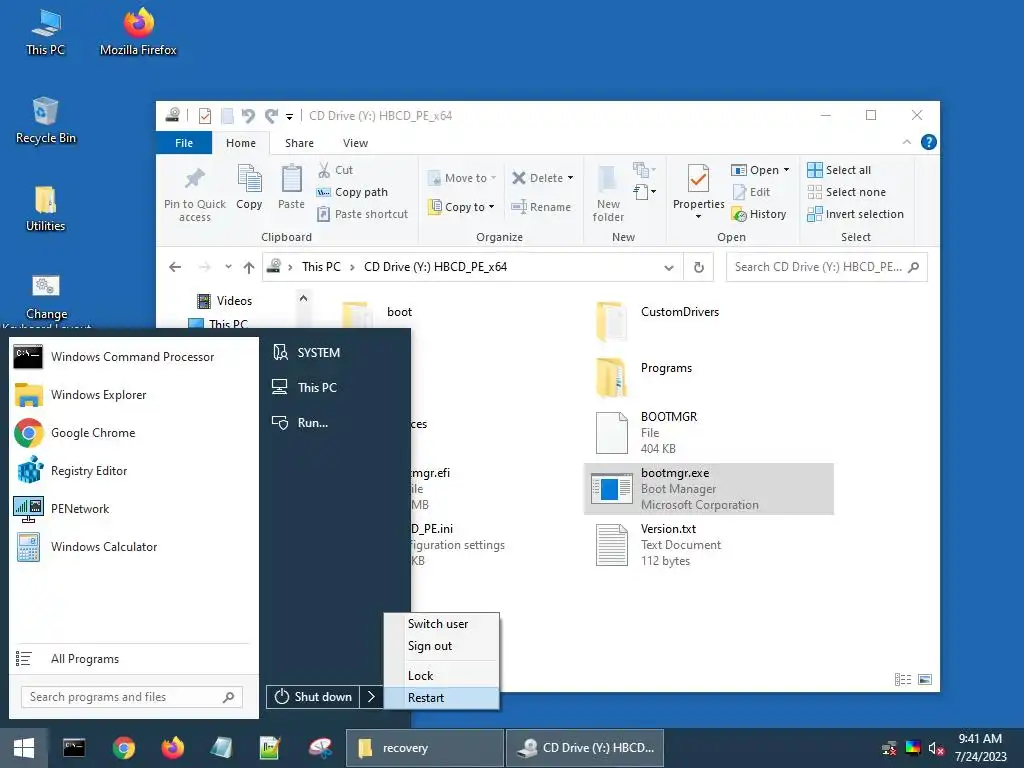Click the volume muted tray icon

click(935, 748)
